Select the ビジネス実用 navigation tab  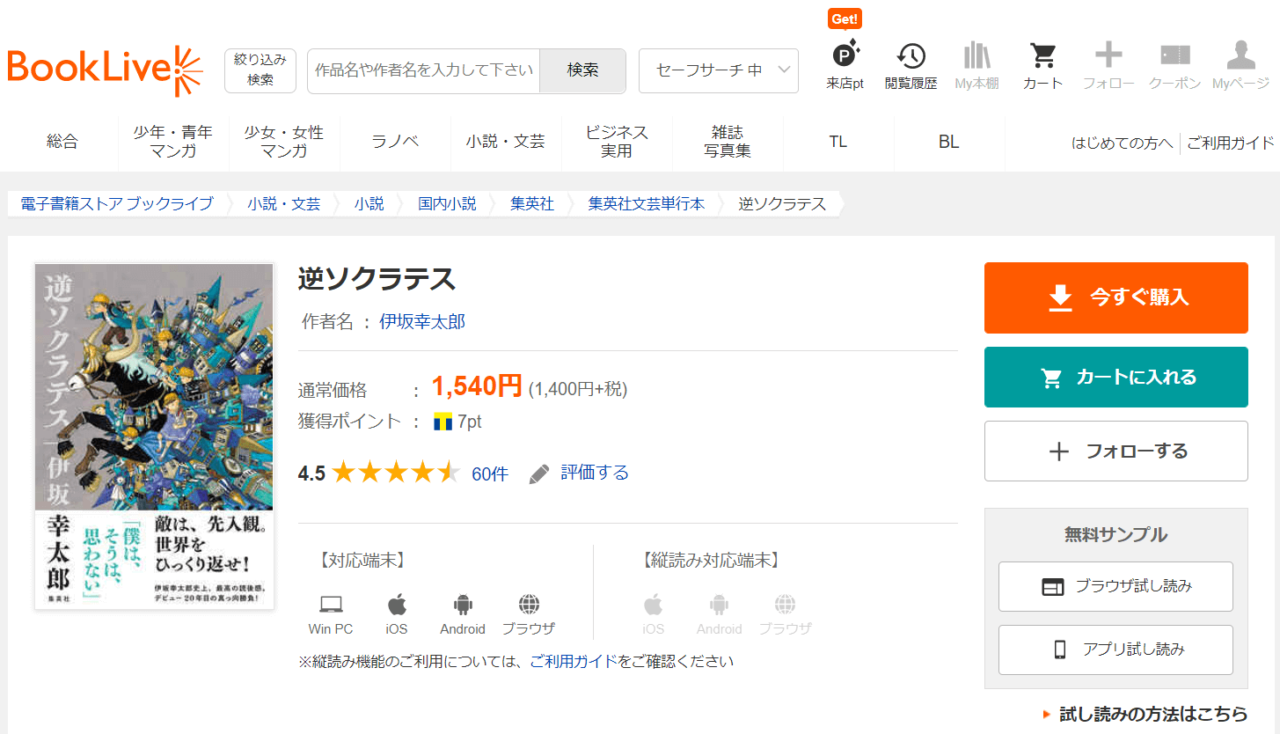point(616,142)
